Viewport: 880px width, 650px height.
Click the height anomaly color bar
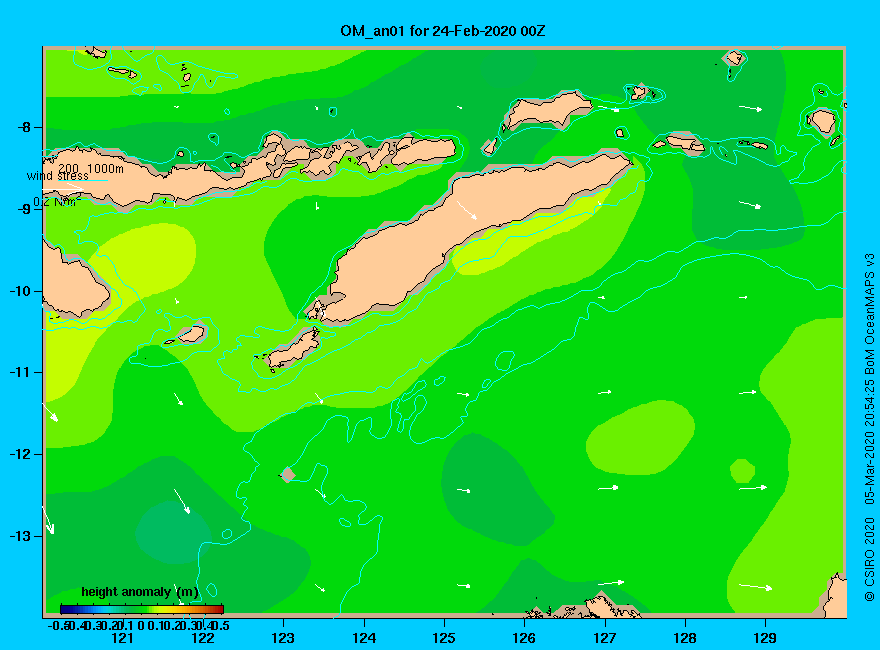[142, 609]
